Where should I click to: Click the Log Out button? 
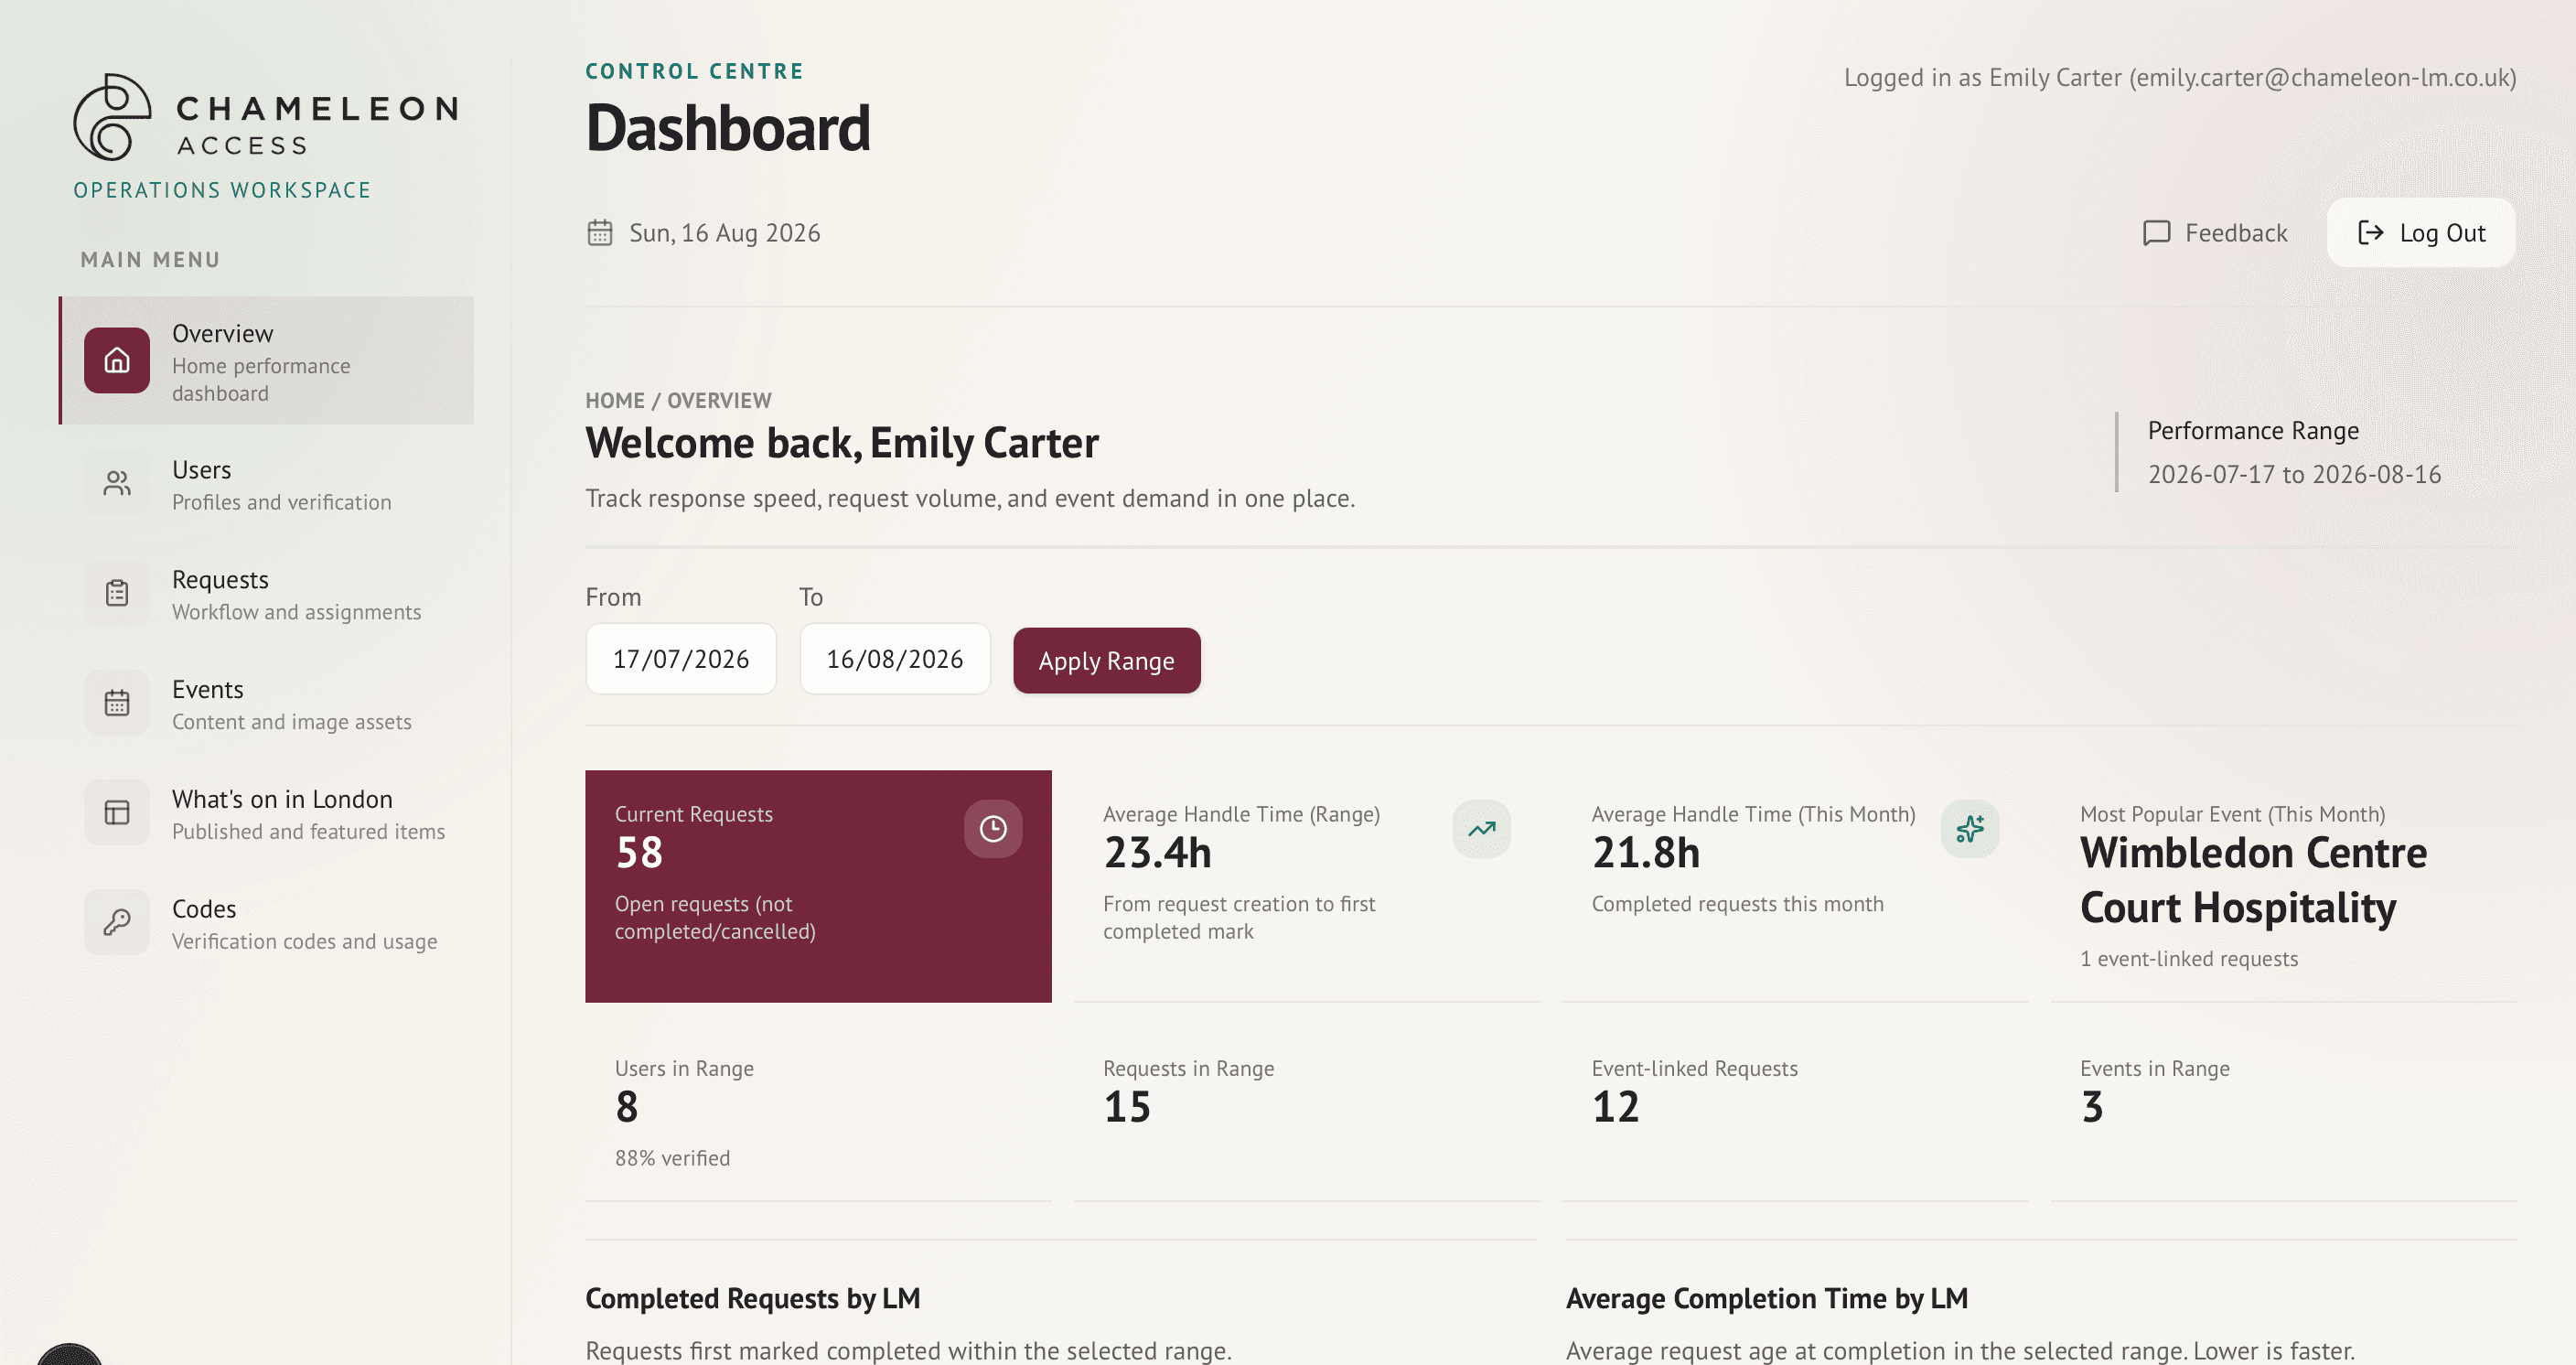pyautogui.click(x=2420, y=233)
